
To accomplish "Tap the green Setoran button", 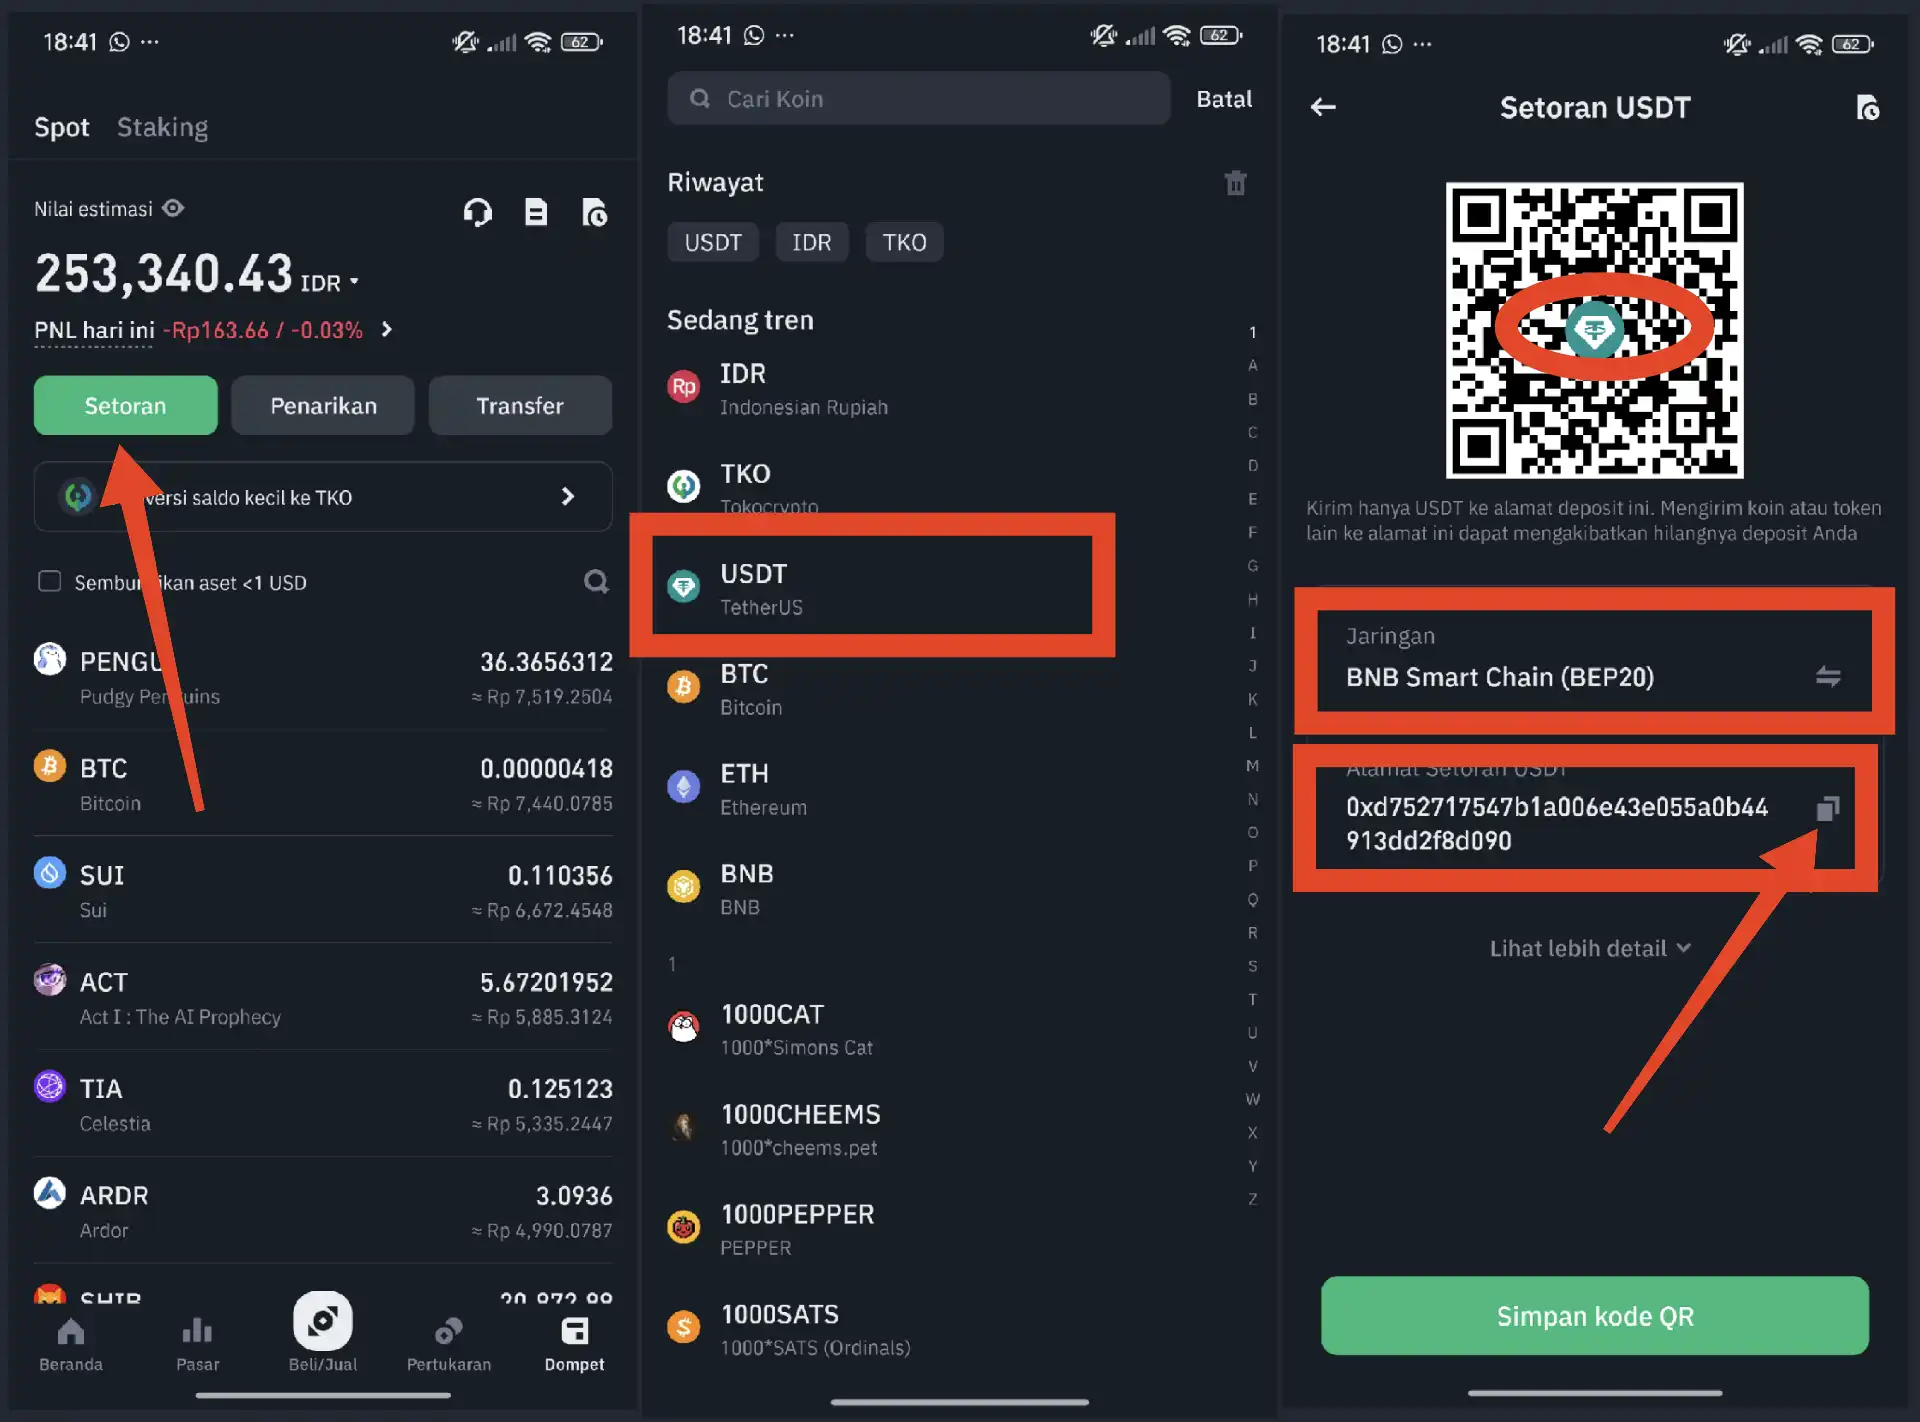I will coord(125,405).
